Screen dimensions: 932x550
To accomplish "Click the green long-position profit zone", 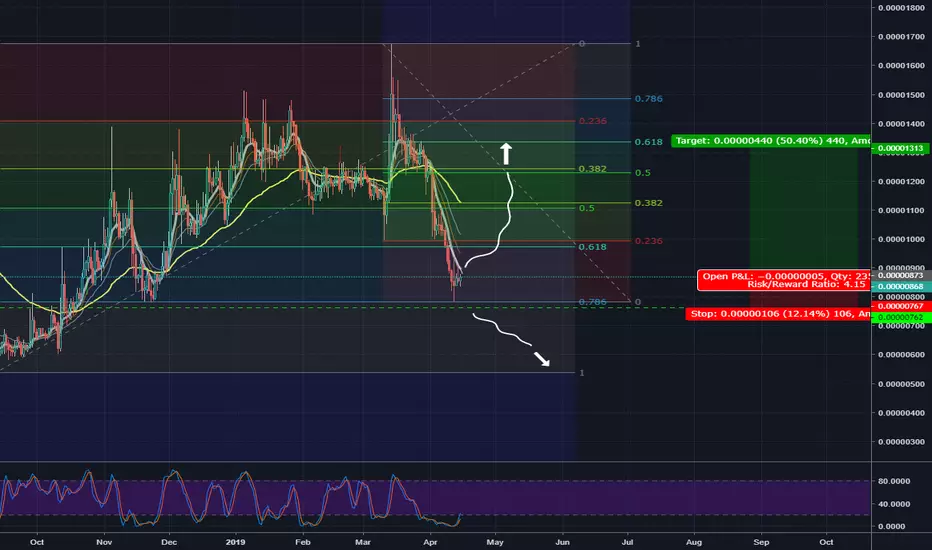I will (804, 210).
